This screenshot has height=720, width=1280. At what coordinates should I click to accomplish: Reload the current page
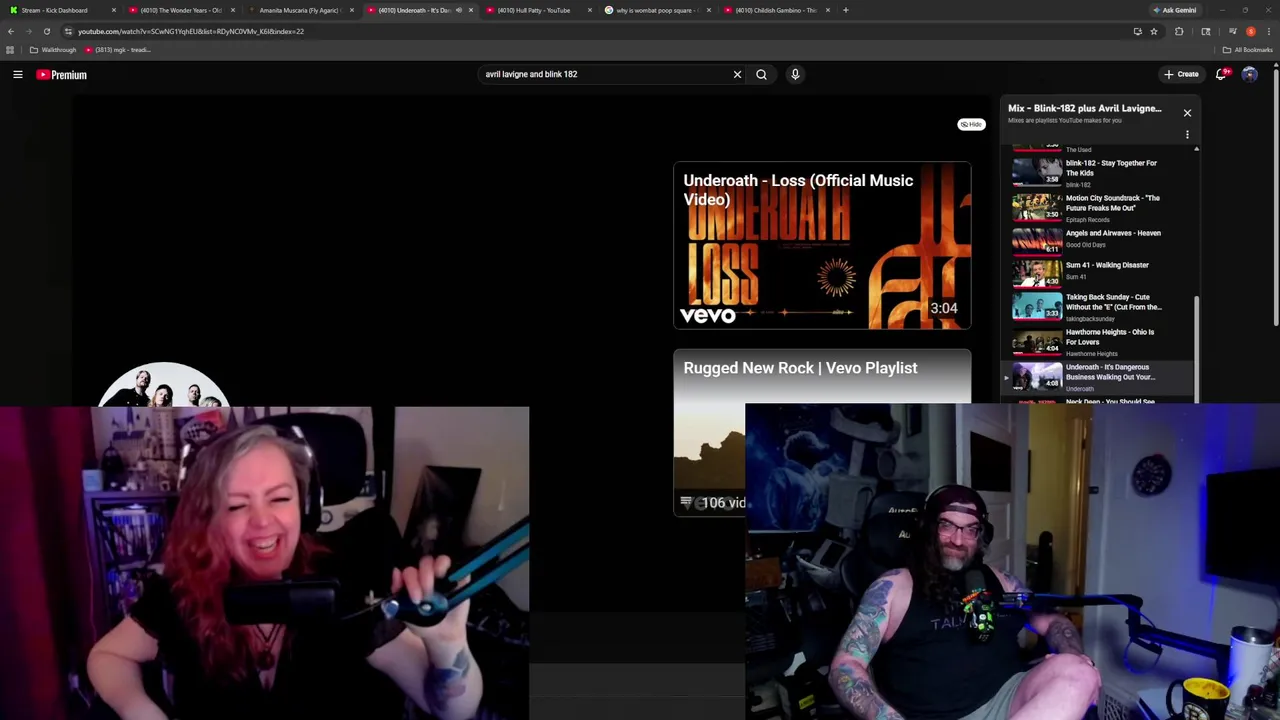[x=46, y=31]
